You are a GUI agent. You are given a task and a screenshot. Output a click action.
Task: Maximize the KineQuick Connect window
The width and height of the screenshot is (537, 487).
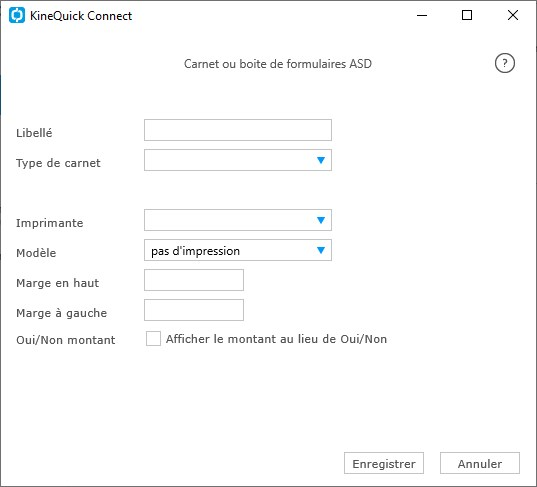click(x=467, y=15)
